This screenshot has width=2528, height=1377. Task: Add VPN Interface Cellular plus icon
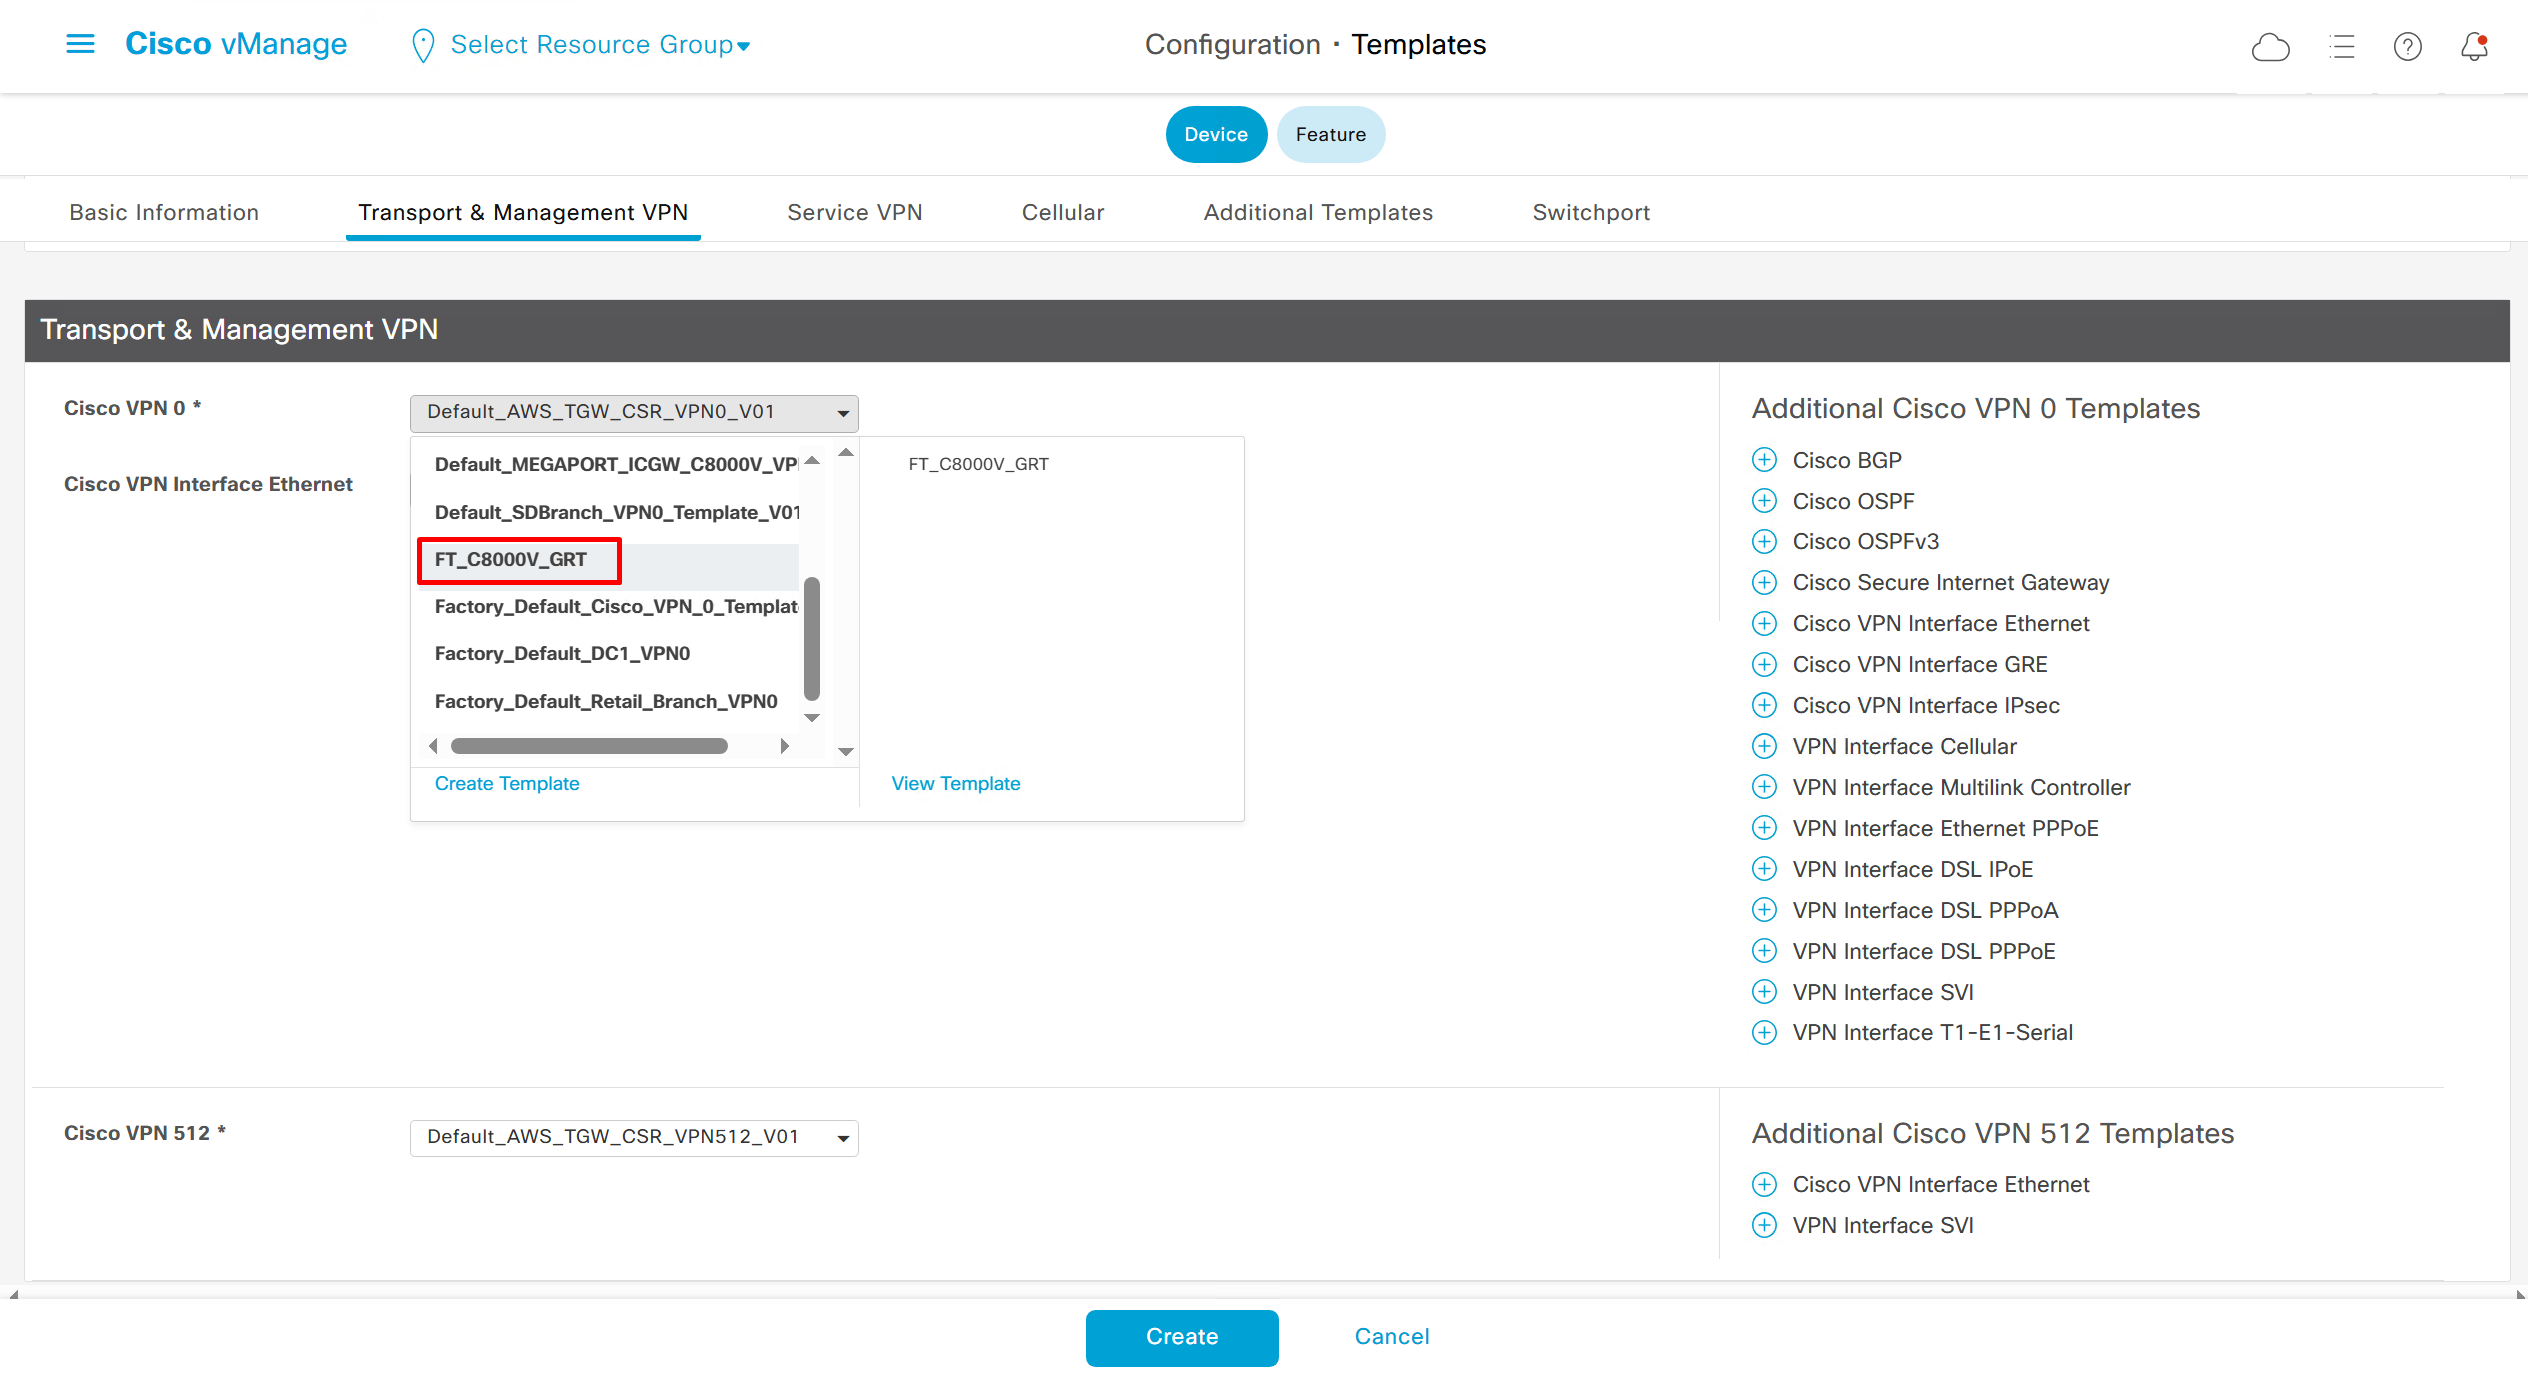tap(1764, 746)
